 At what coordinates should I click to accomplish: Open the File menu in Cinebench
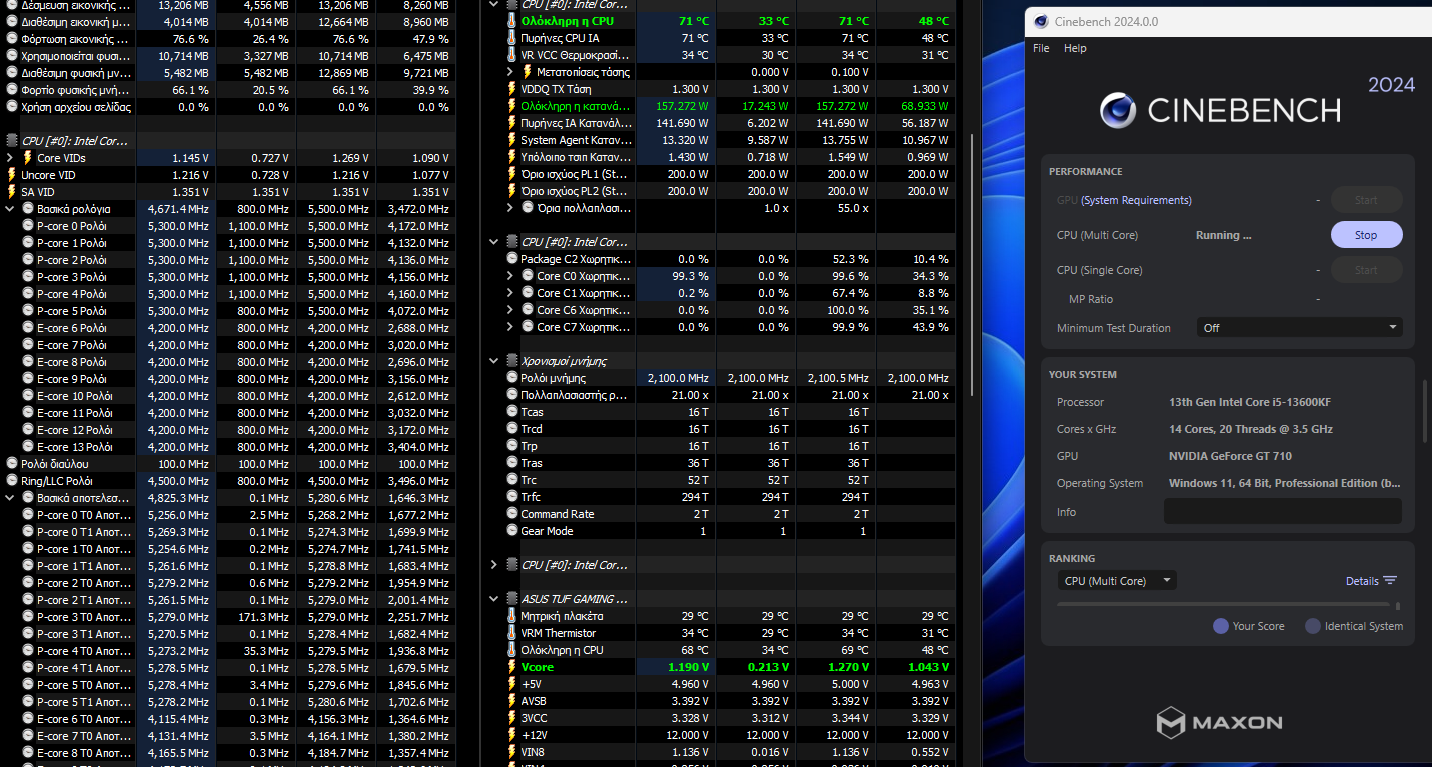[x=1041, y=48]
